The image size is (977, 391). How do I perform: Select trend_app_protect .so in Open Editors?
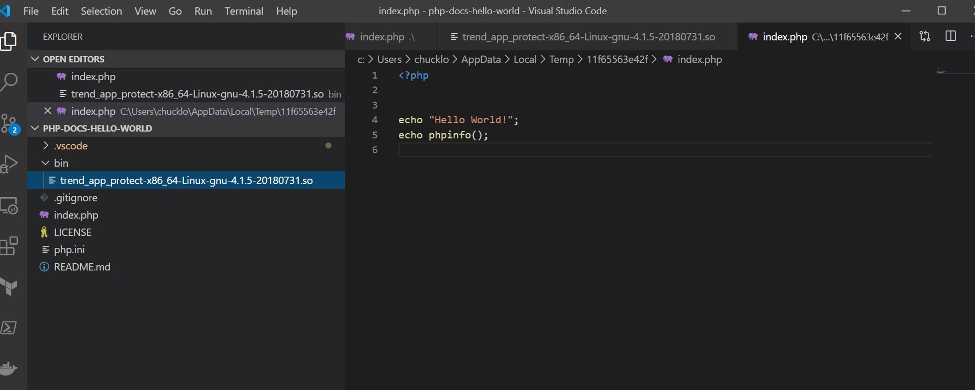coord(186,94)
